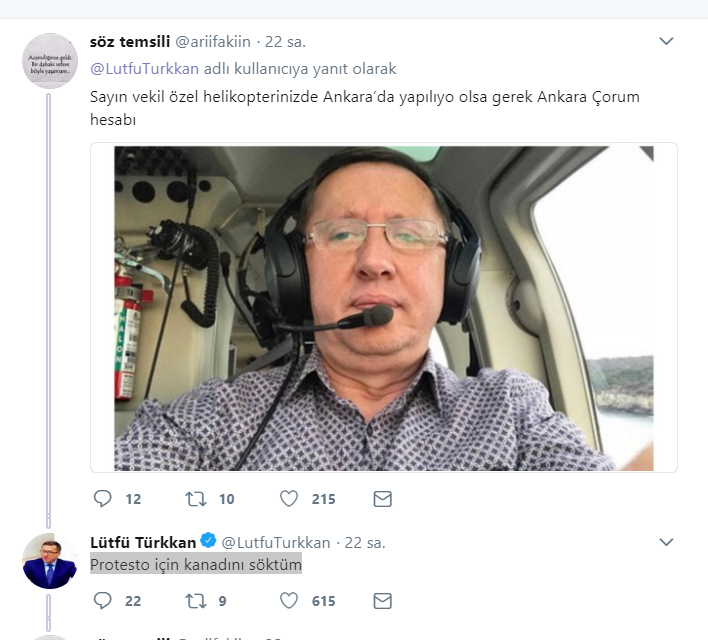This screenshot has height=640, width=708.
Task: Click the Lütfü Türkkan display name
Action: [143, 542]
